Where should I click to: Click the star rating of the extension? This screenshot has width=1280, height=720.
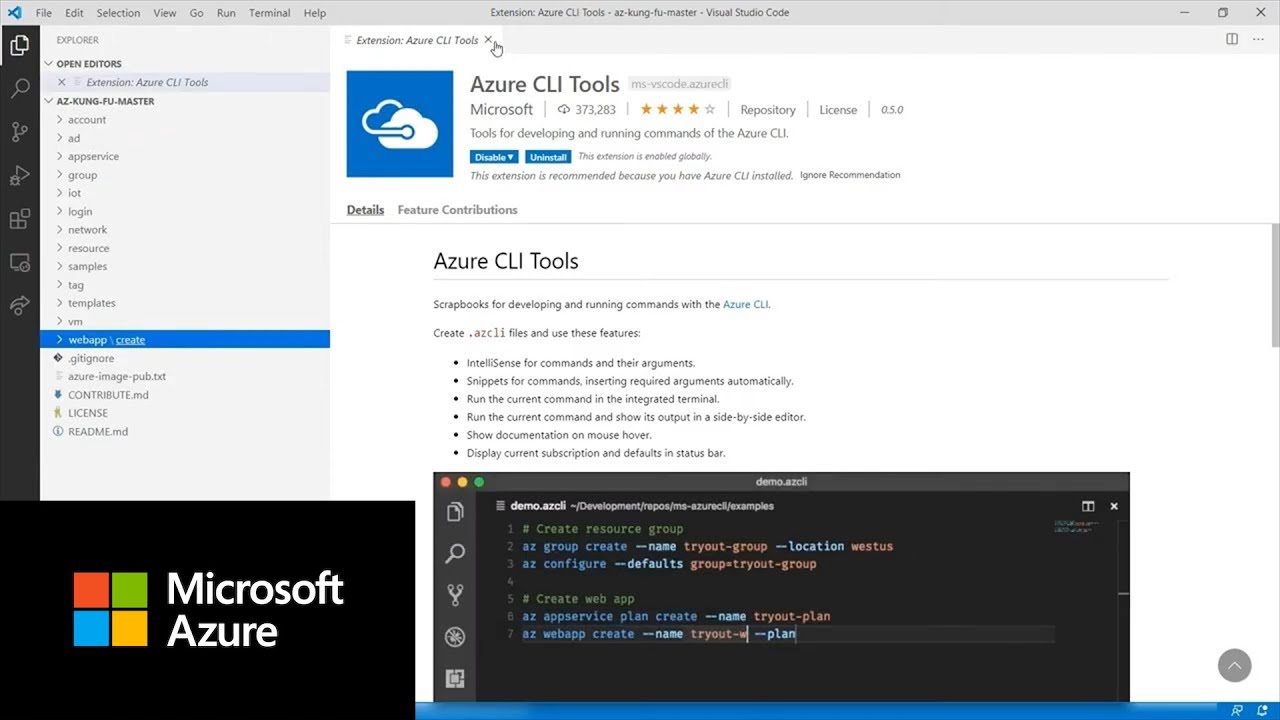(x=678, y=109)
